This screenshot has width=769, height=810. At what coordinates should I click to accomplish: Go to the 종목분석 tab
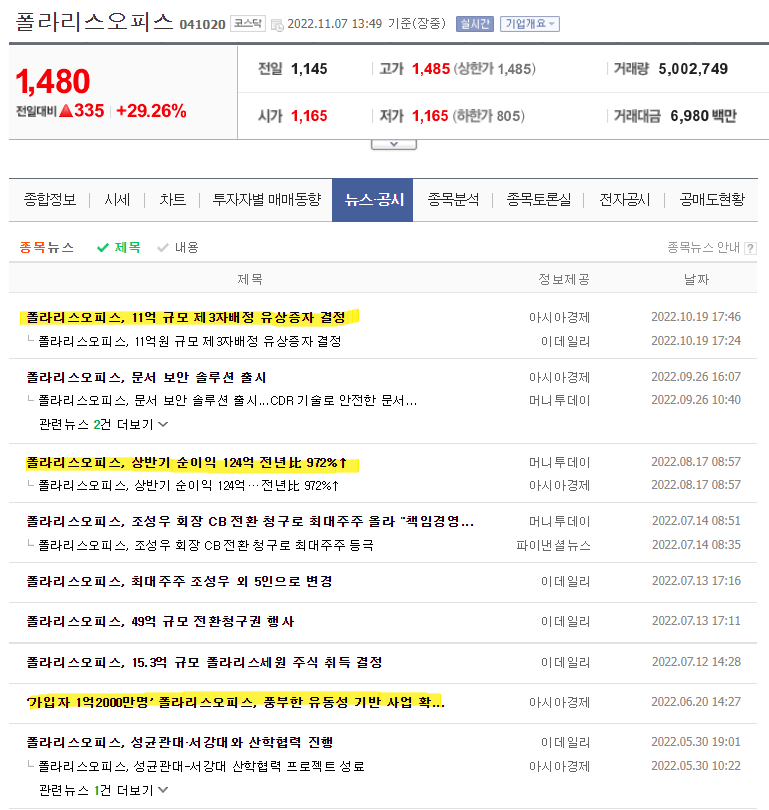[x=453, y=200]
